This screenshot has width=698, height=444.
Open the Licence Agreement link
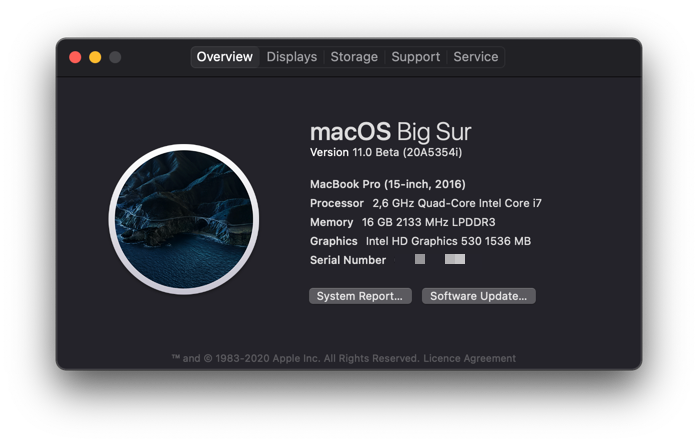469,358
